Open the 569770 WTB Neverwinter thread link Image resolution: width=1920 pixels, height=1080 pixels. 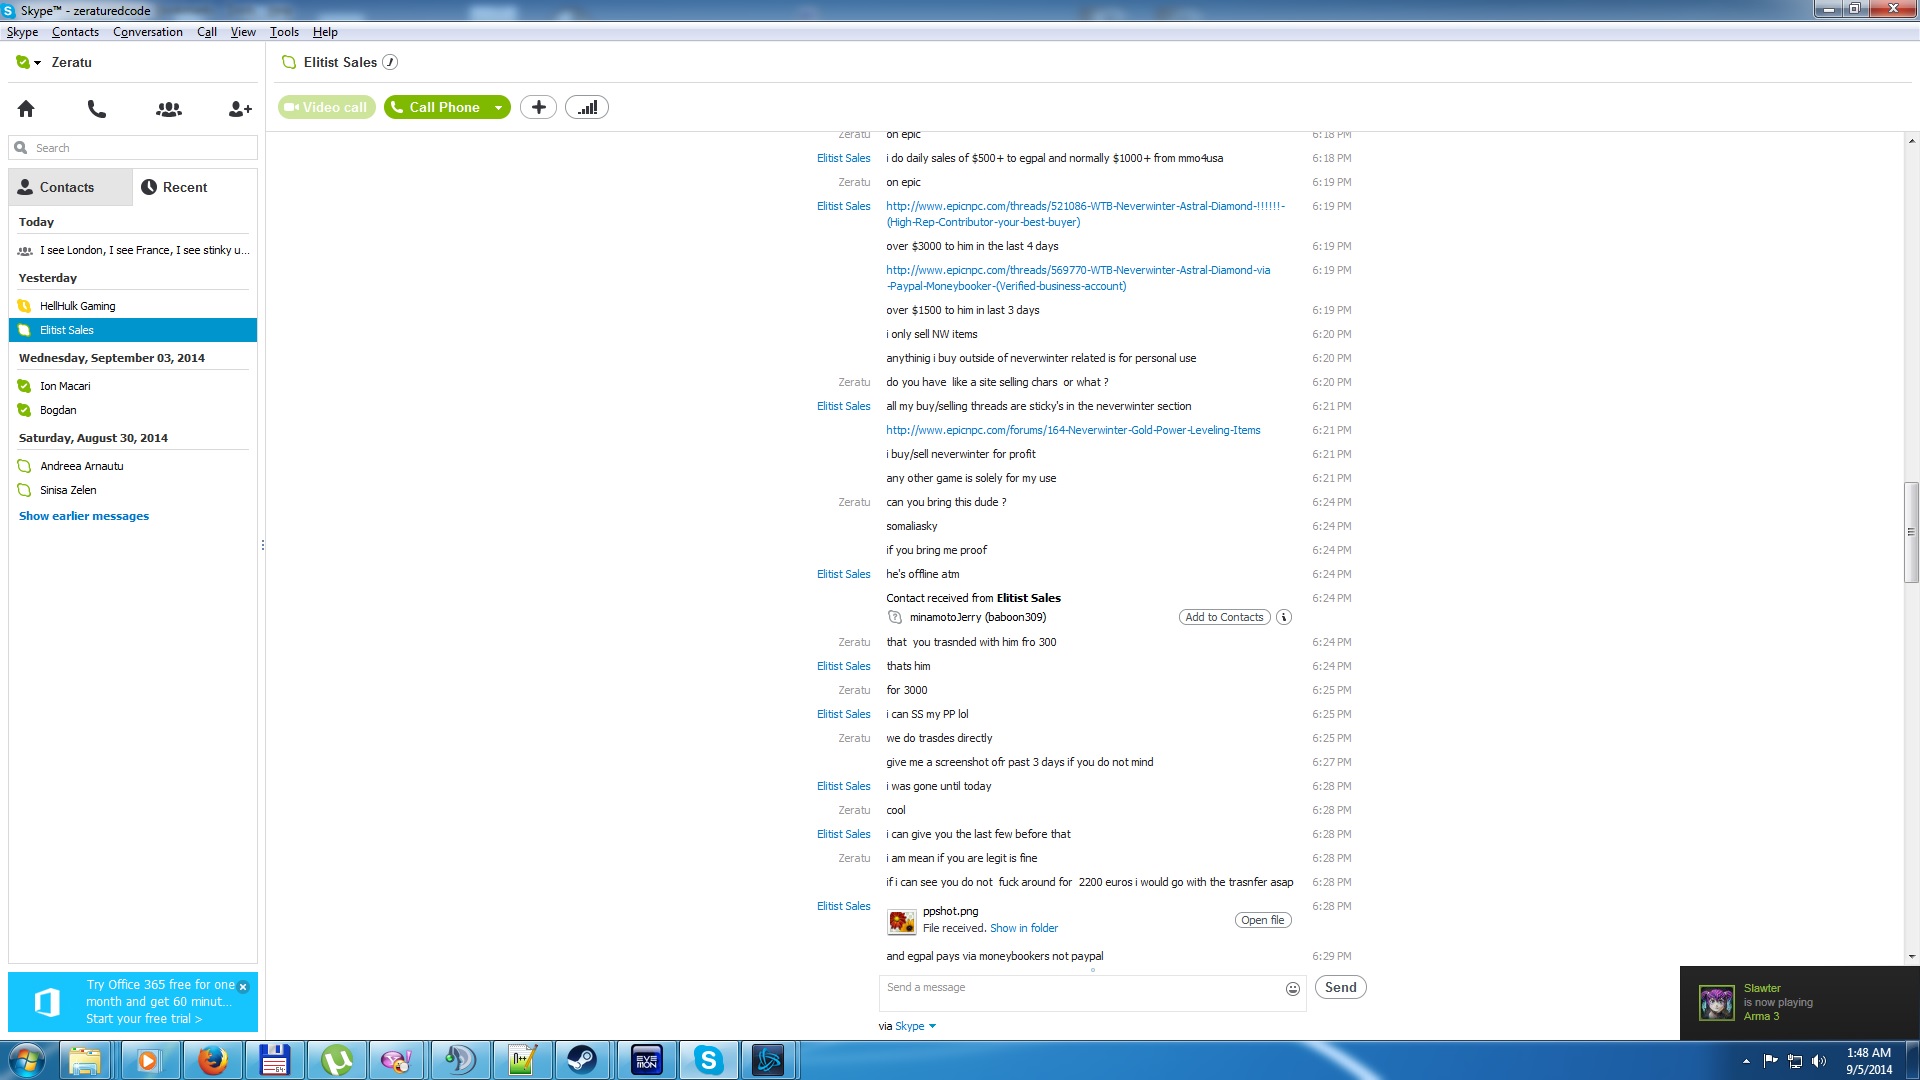(1078, 278)
